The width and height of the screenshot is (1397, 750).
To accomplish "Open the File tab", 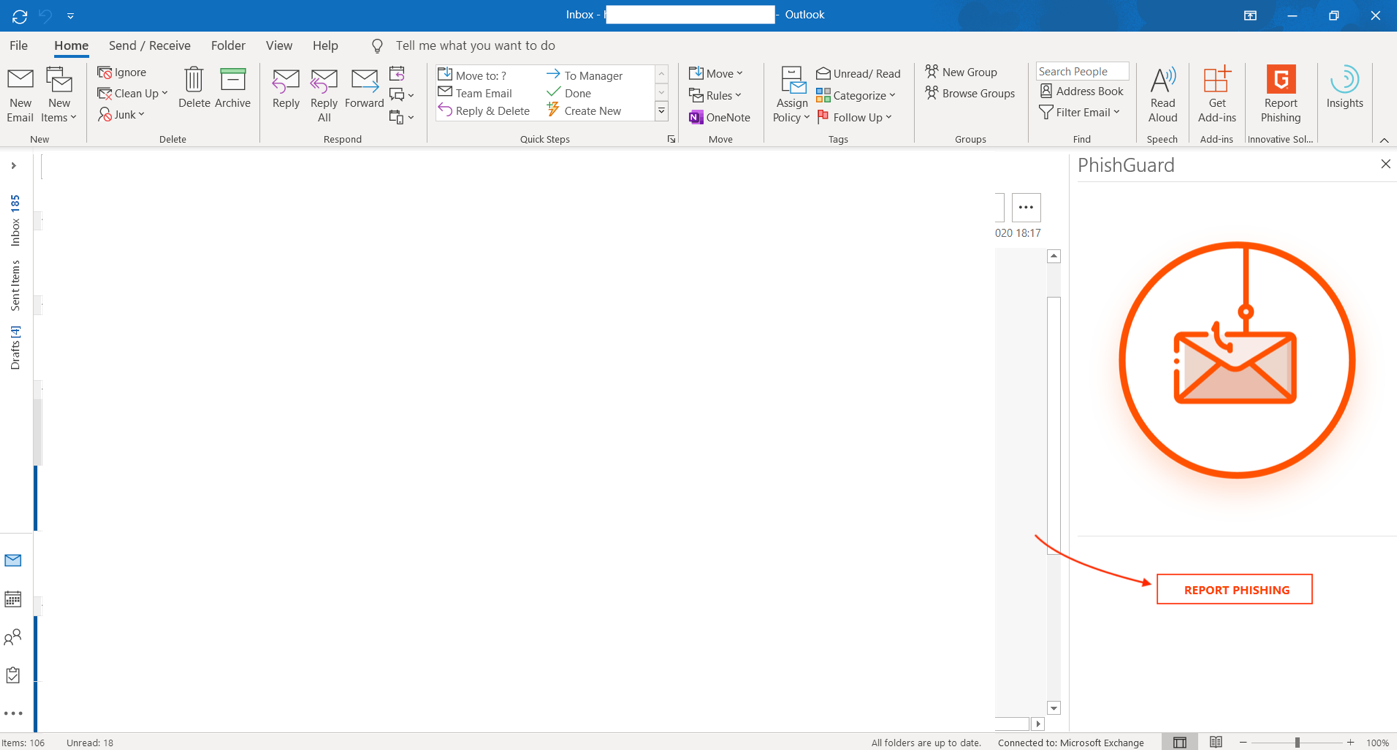I will [x=19, y=46].
